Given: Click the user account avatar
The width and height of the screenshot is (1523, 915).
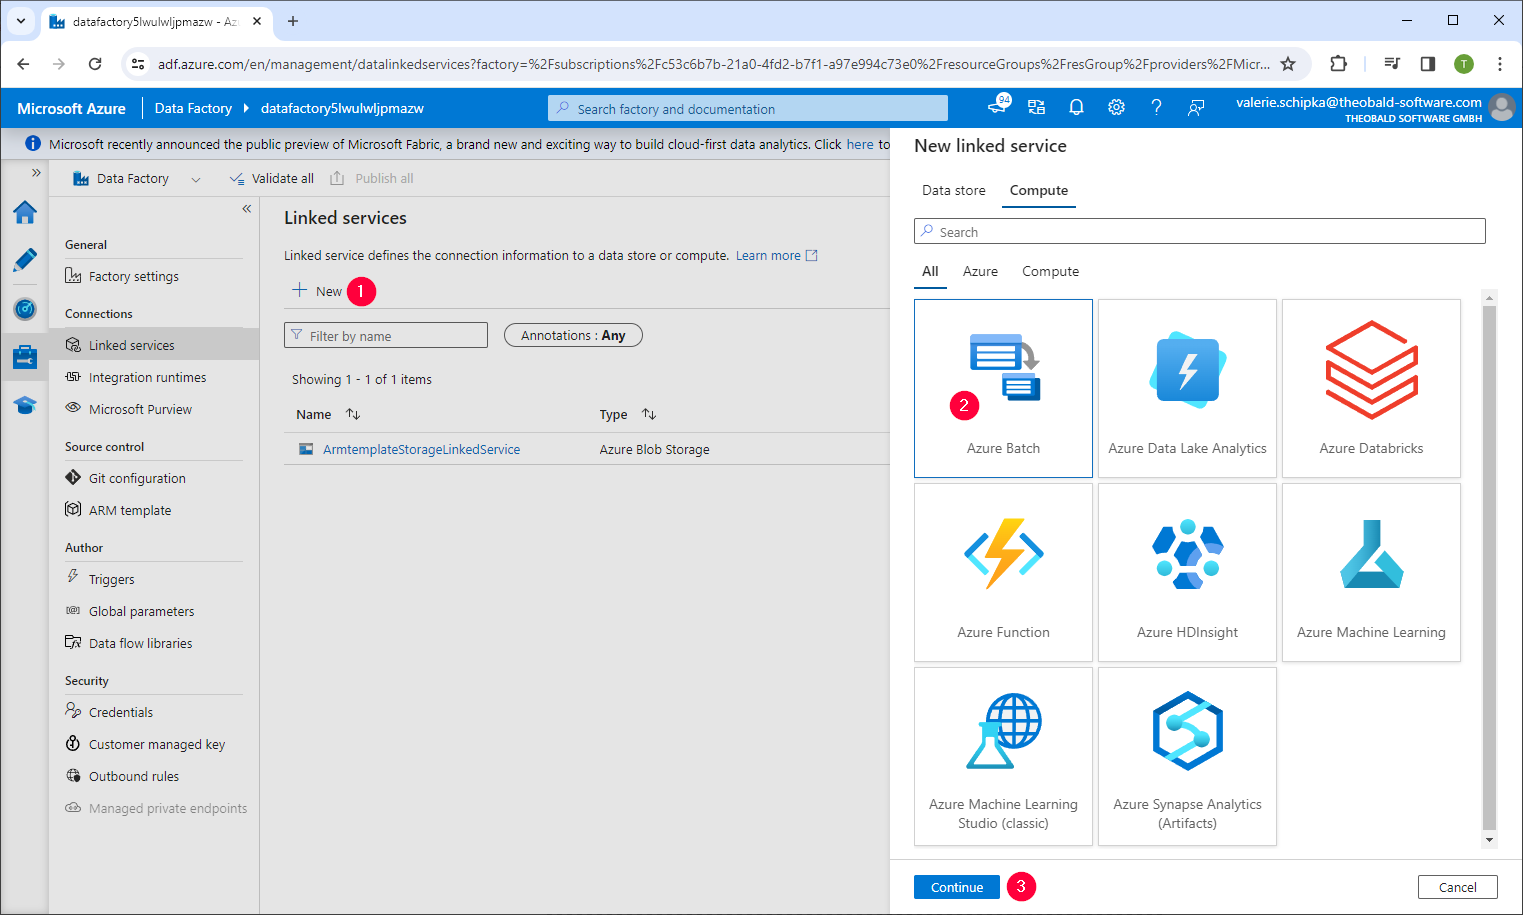Looking at the screenshot, I should coord(1501,107).
